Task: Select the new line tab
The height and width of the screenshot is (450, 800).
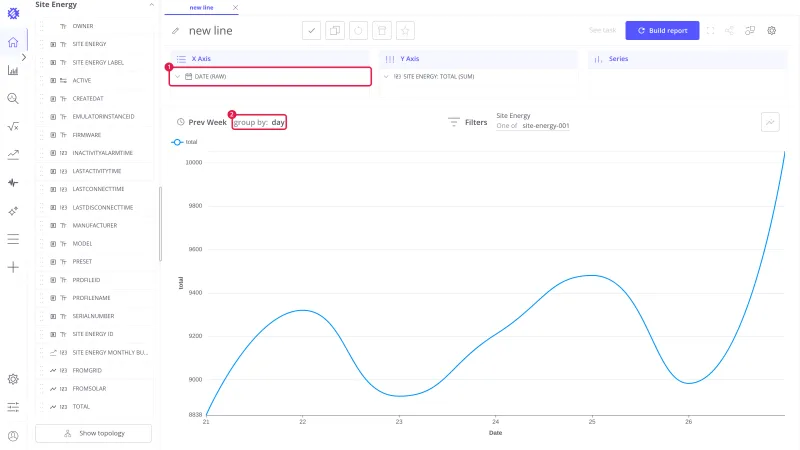Action: coord(202,8)
